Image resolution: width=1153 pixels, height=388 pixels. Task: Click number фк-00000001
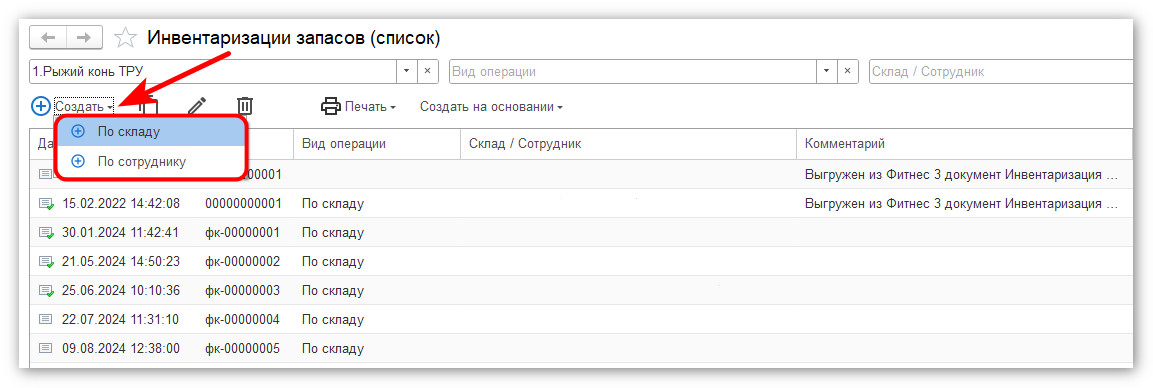click(243, 233)
